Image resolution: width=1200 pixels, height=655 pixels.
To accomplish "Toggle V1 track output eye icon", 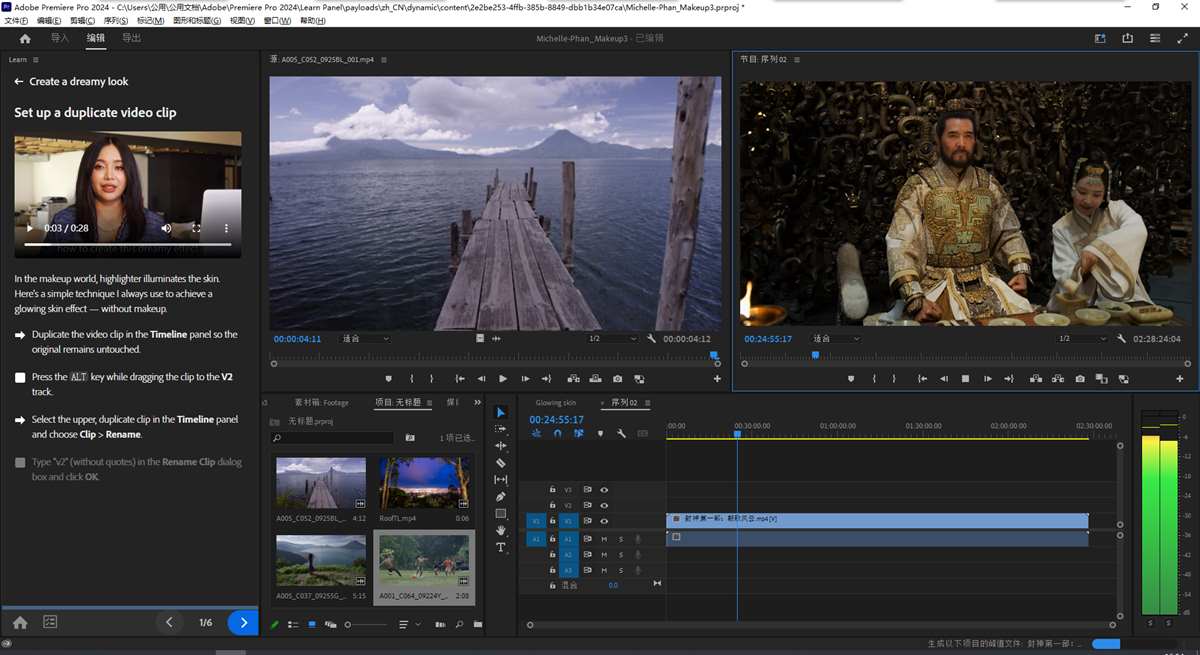I will 604,521.
